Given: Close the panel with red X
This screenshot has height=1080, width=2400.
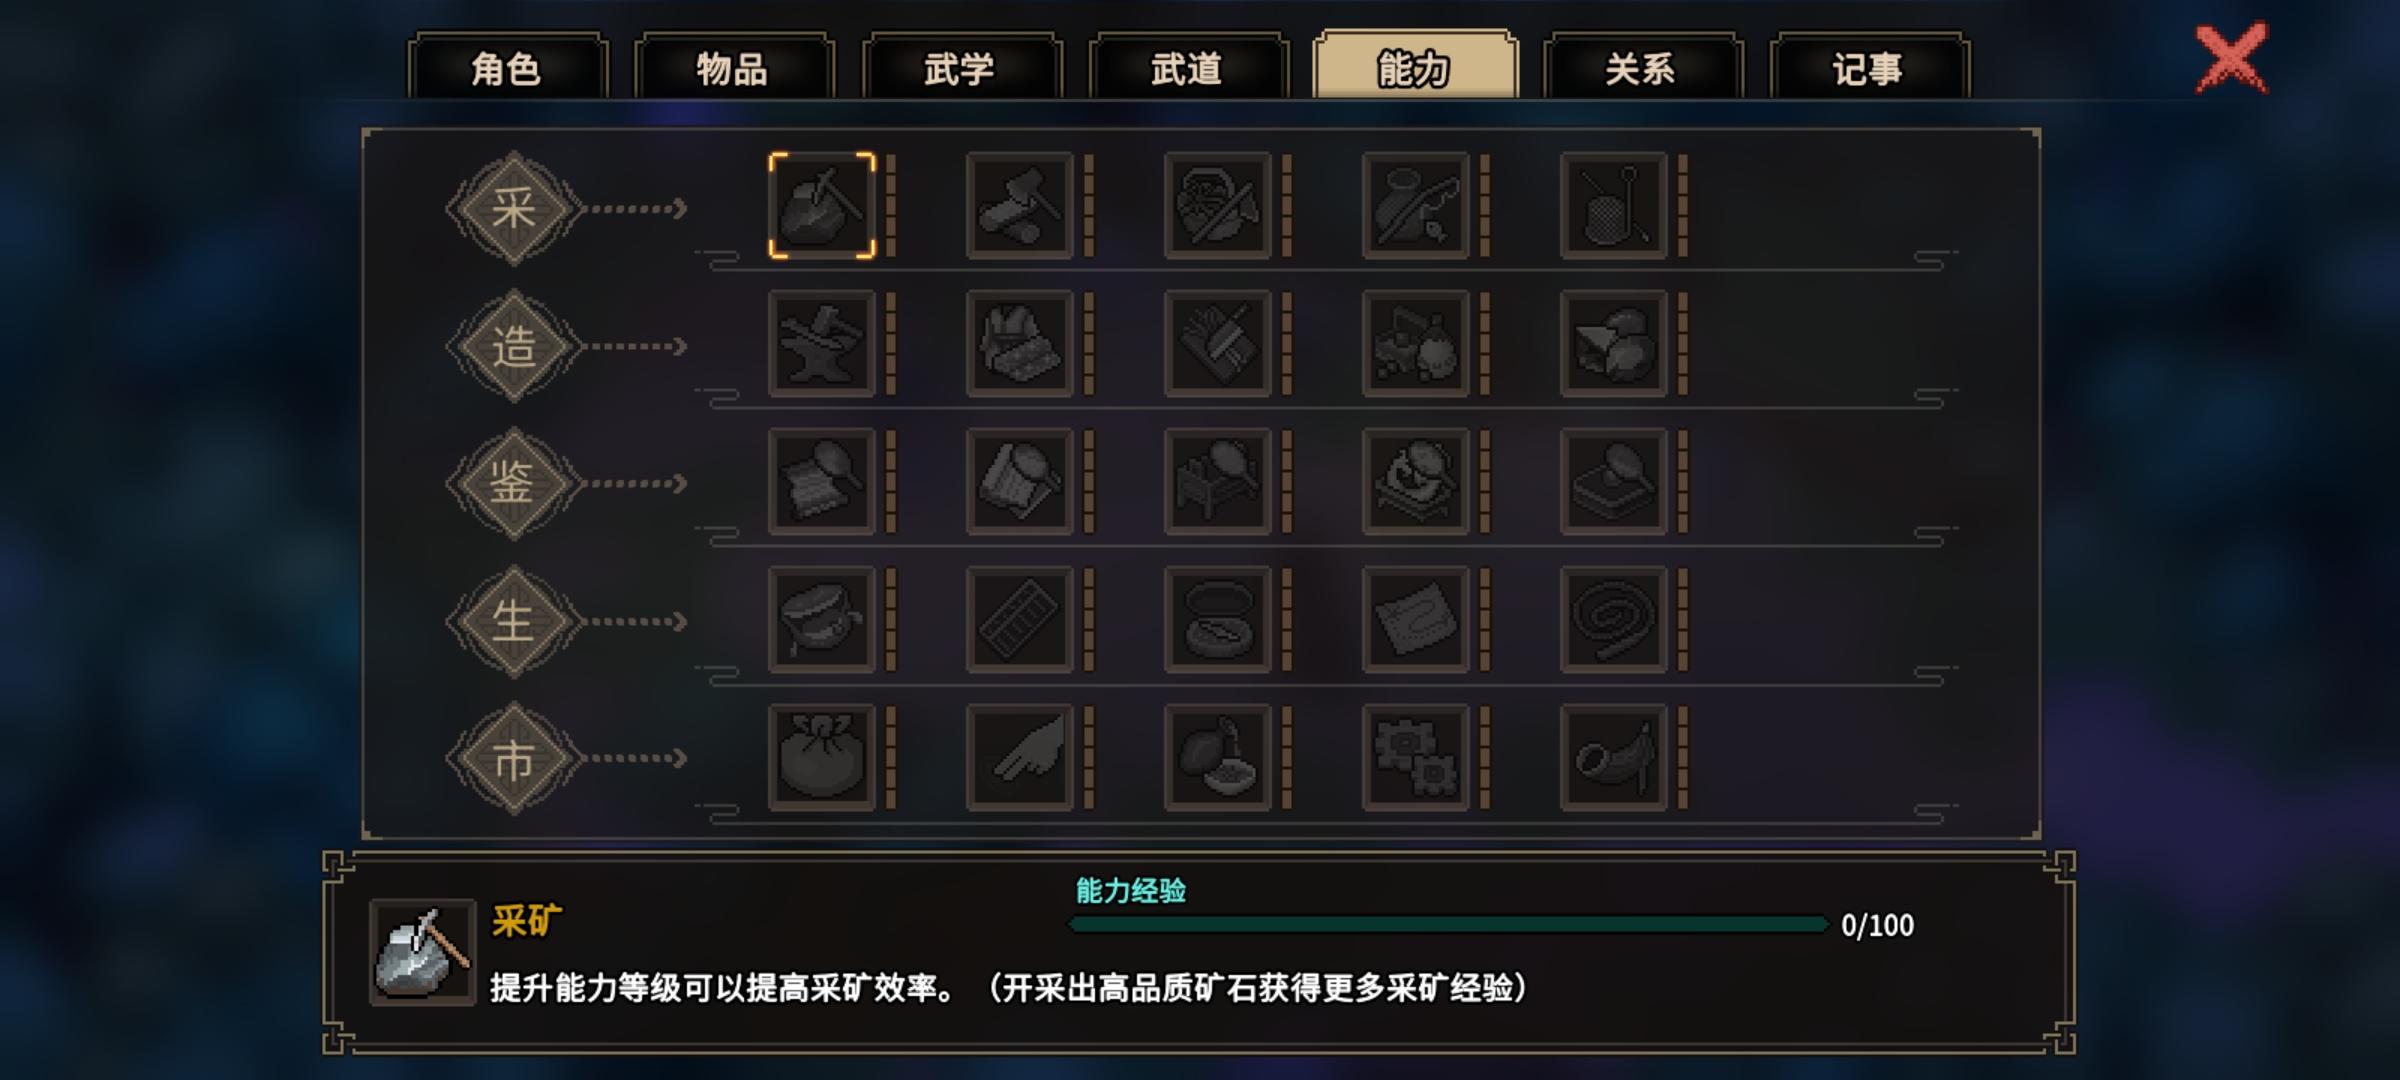Looking at the screenshot, I should tap(2231, 59).
